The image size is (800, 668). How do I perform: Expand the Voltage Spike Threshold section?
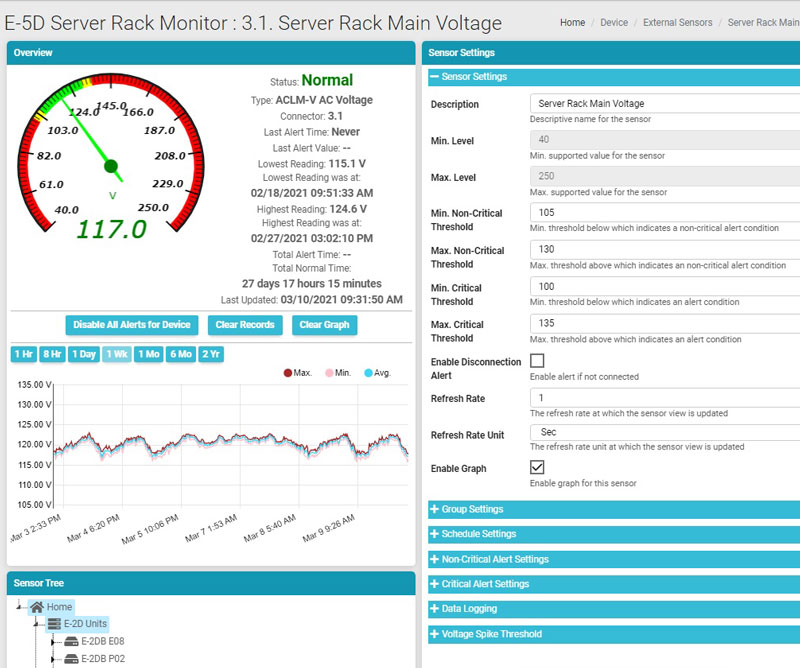(614, 634)
